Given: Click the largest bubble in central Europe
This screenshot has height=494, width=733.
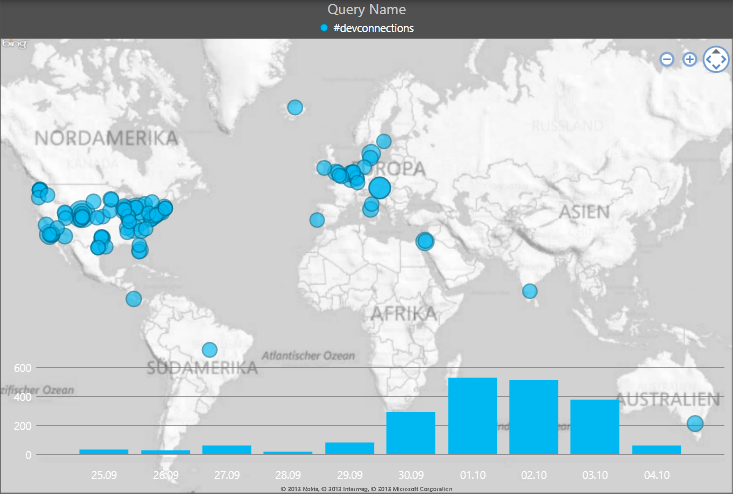Looking at the screenshot, I should coord(379,187).
